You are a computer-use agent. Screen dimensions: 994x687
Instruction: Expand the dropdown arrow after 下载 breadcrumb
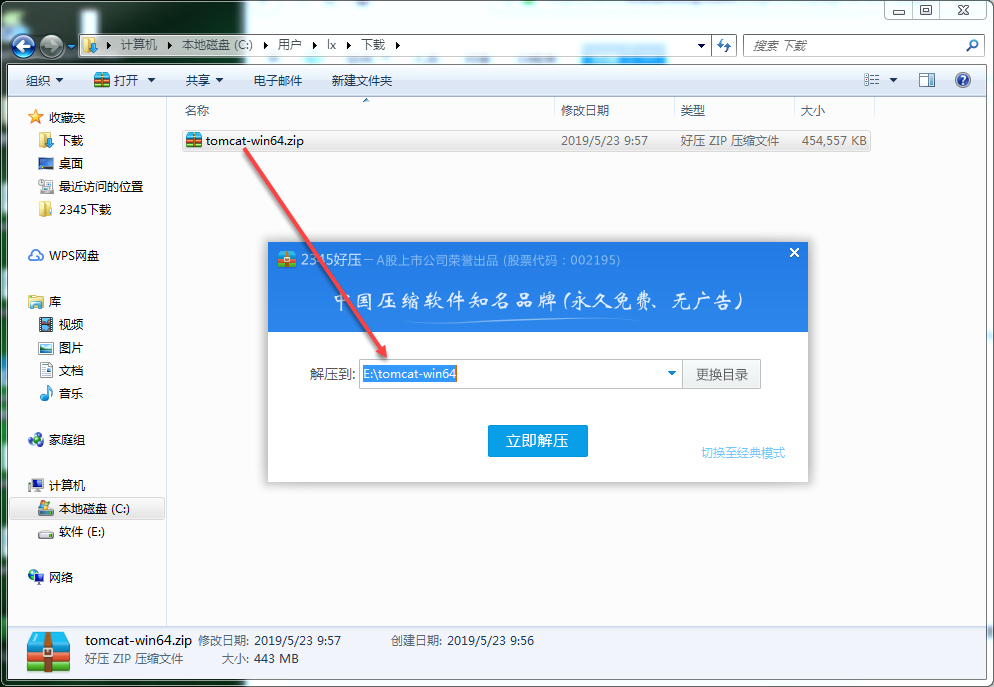click(x=398, y=45)
